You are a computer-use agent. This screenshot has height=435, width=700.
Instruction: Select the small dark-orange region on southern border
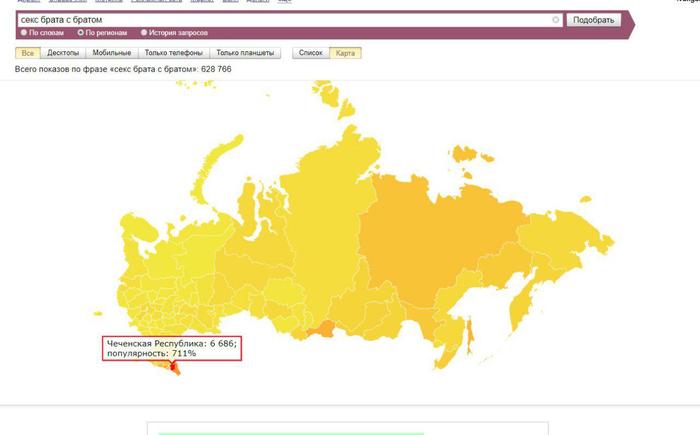click(x=318, y=330)
